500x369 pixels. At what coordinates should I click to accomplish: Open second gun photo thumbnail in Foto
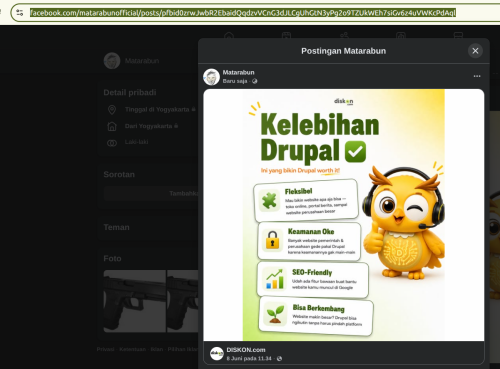click(x=183, y=301)
